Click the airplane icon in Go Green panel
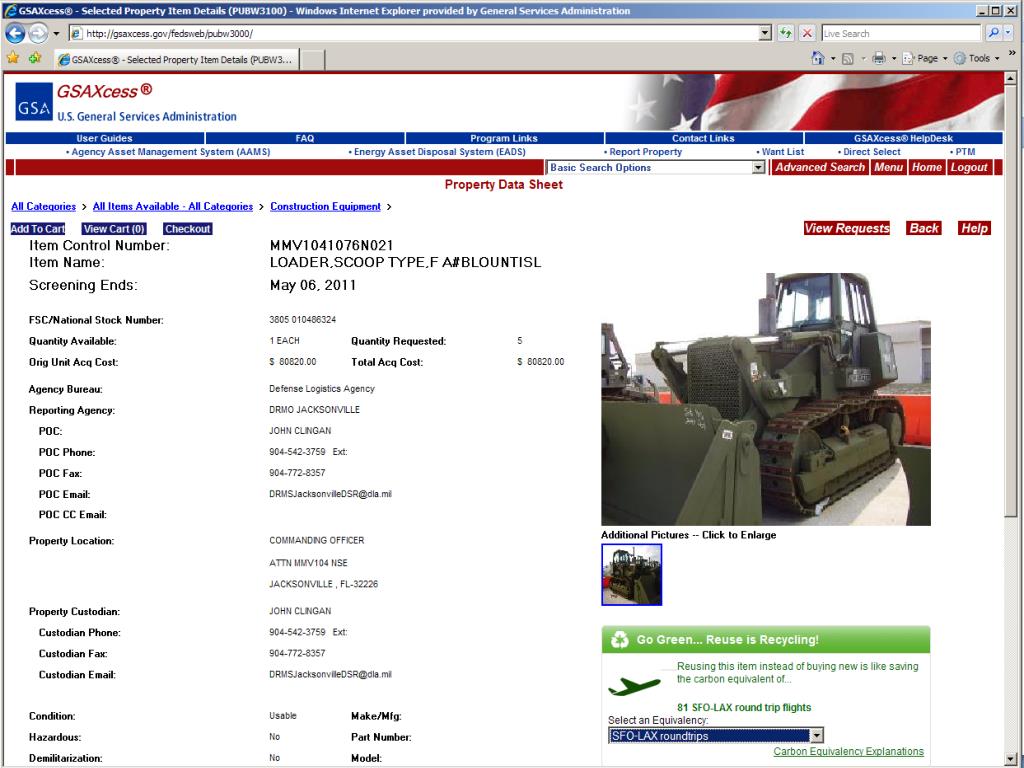Viewport: 1024px width, 768px height. coord(634,686)
